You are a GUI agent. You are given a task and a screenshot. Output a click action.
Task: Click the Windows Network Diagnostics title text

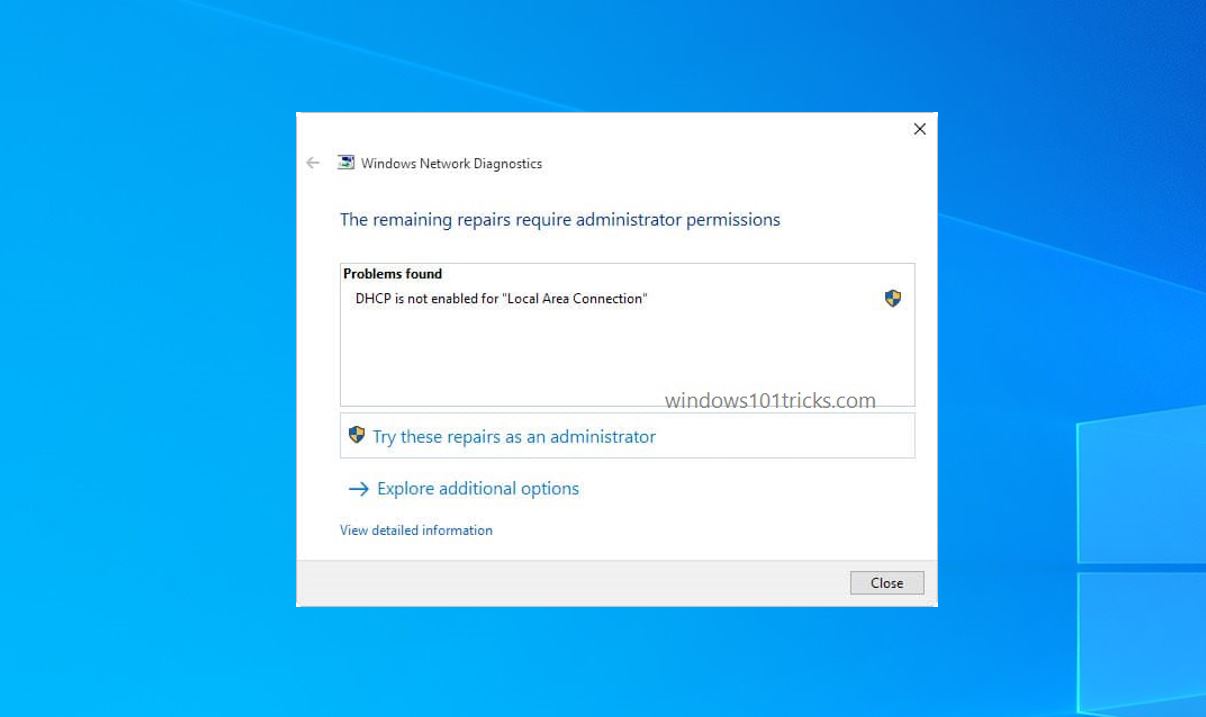[x=450, y=163]
